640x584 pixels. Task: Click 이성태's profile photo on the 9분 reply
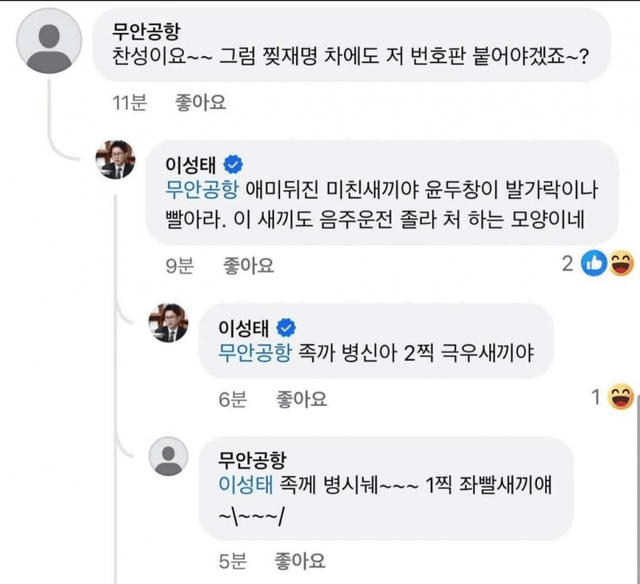pyautogui.click(x=115, y=159)
